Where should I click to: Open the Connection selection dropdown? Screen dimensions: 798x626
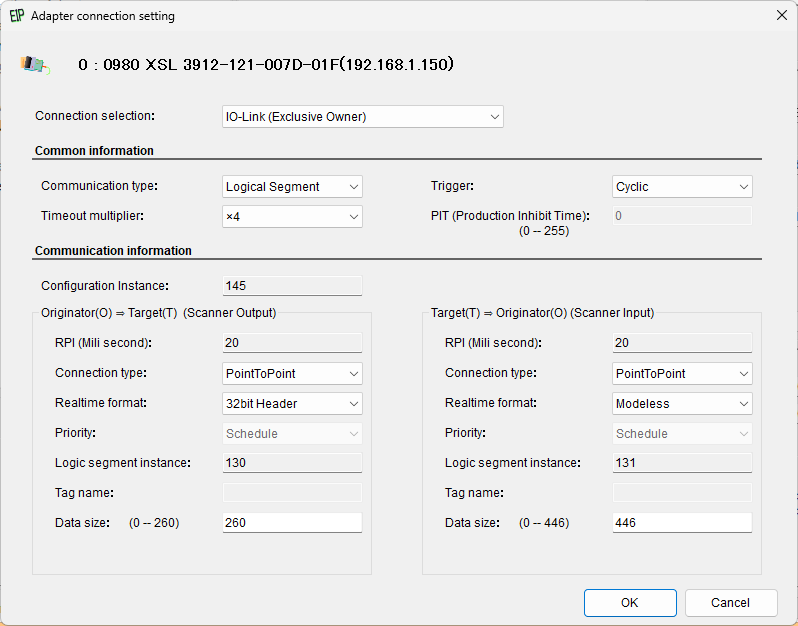coord(363,117)
